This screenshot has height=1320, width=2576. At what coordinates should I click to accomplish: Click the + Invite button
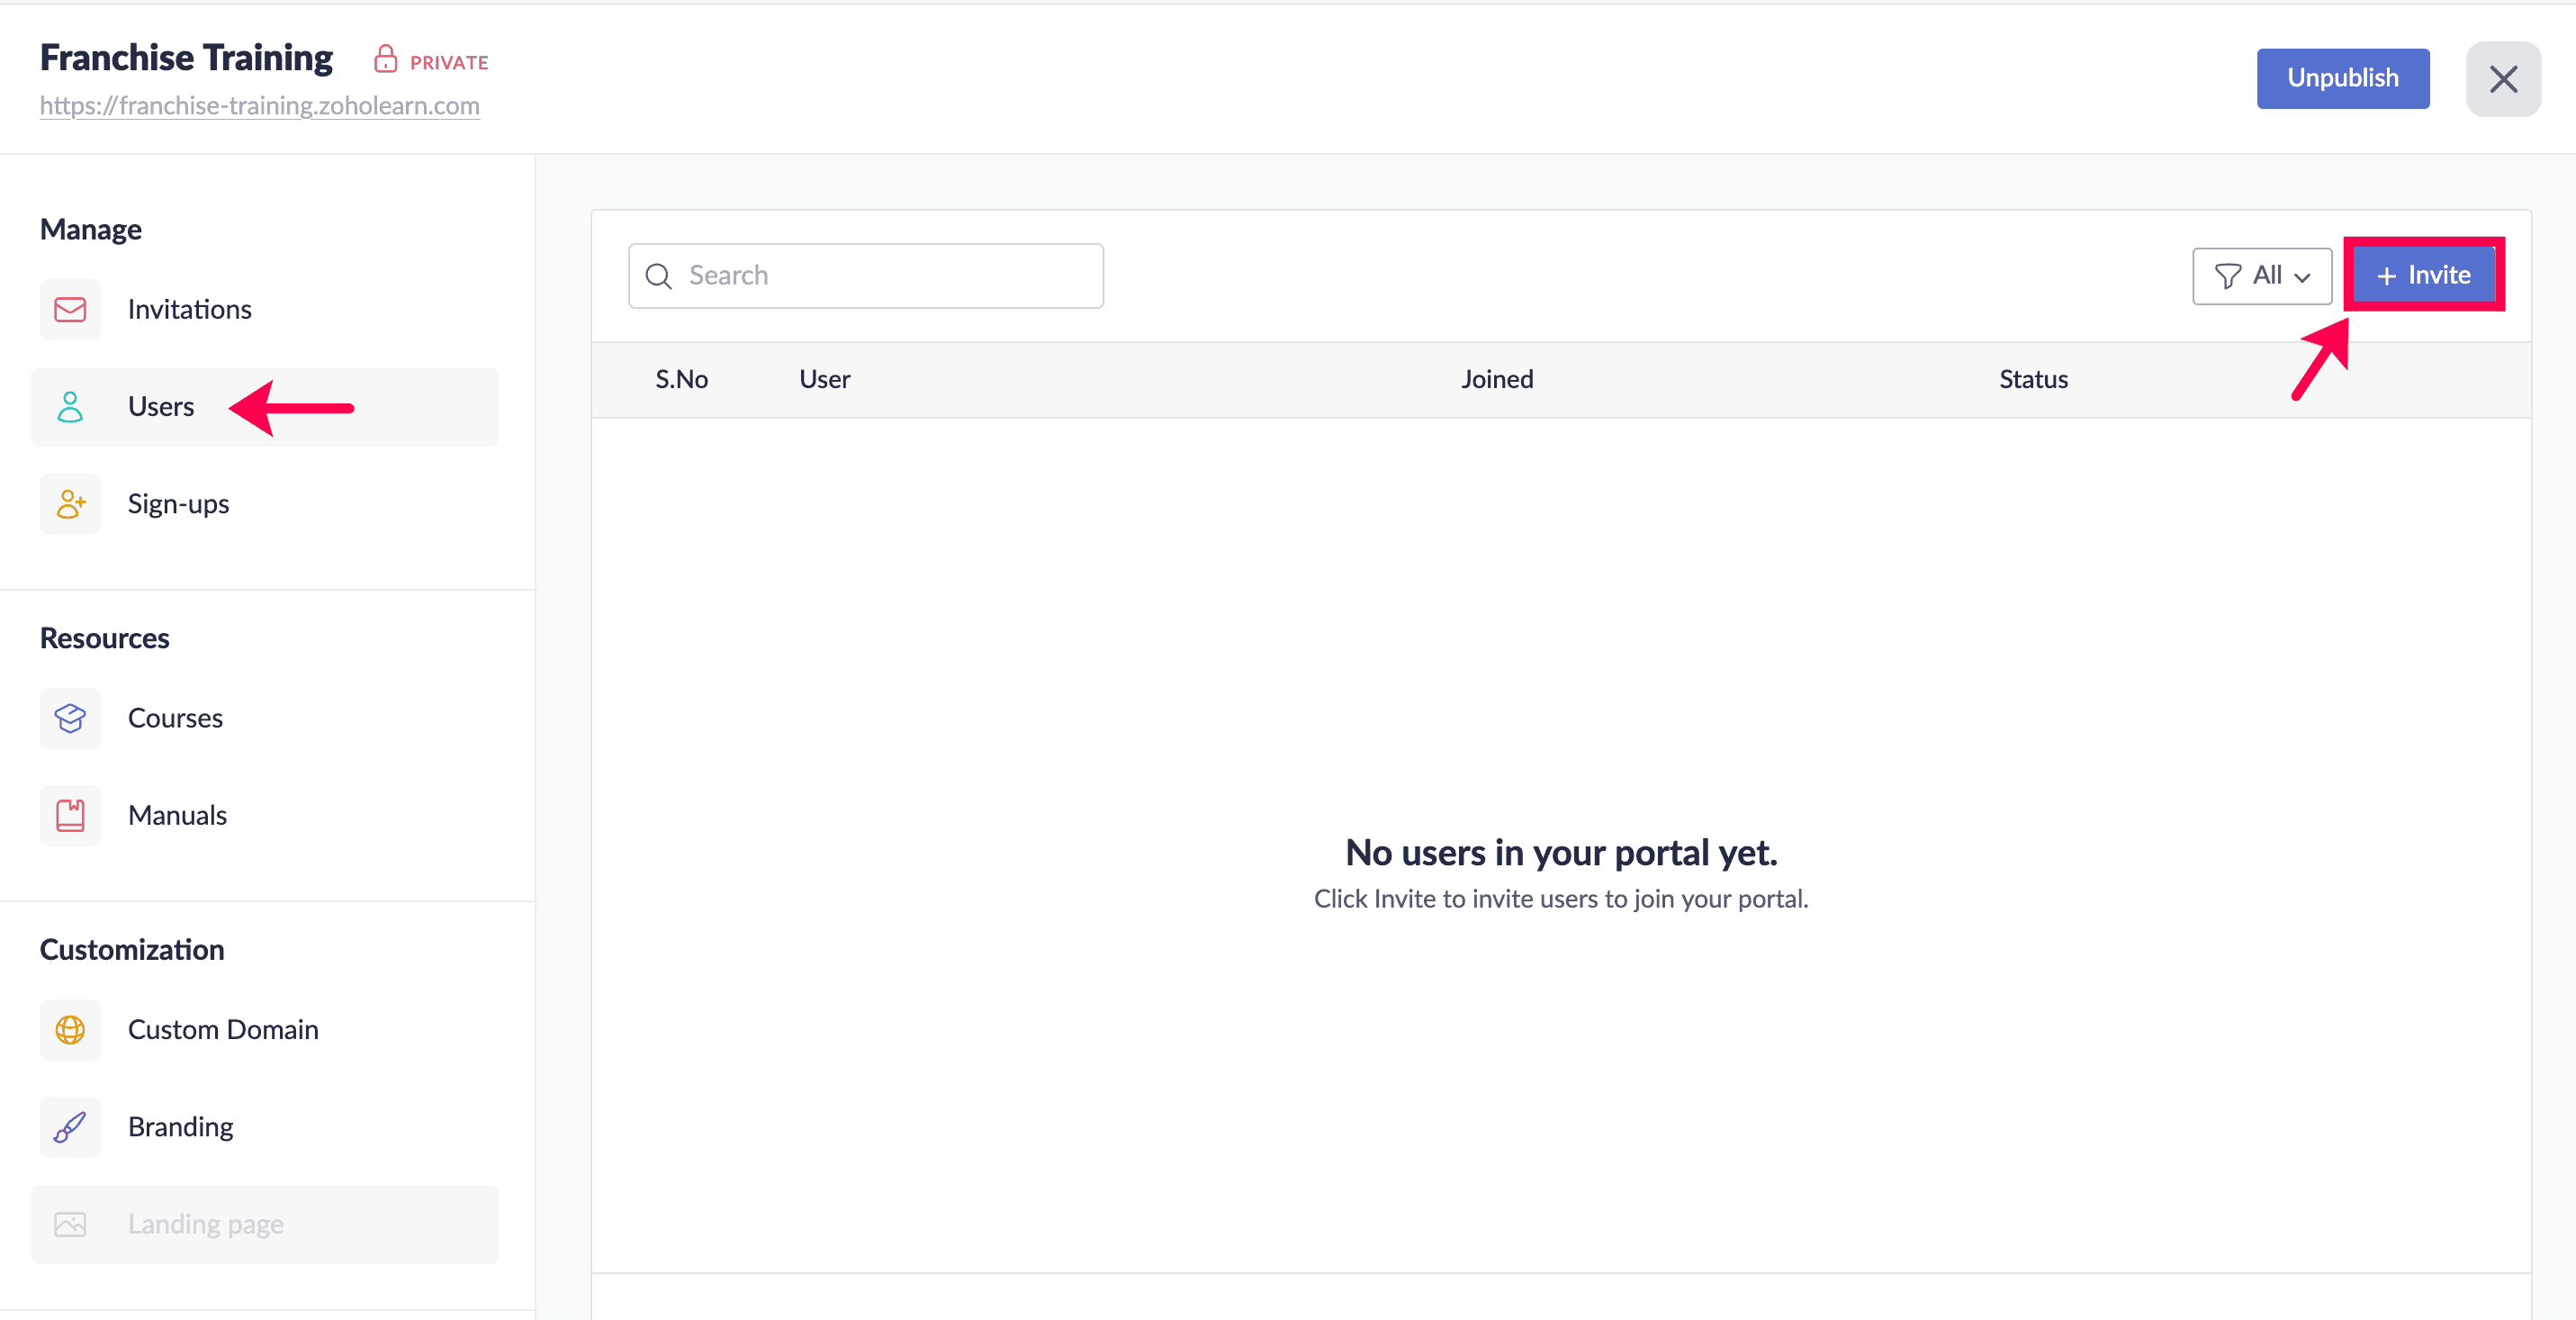pyautogui.click(x=2424, y=275)
